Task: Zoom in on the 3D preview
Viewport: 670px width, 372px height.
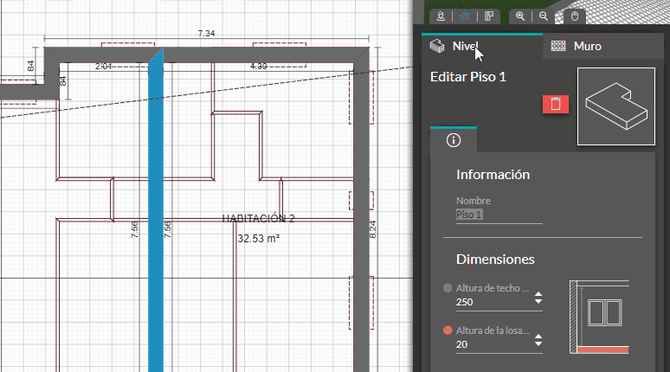Action: pos(520,16)
